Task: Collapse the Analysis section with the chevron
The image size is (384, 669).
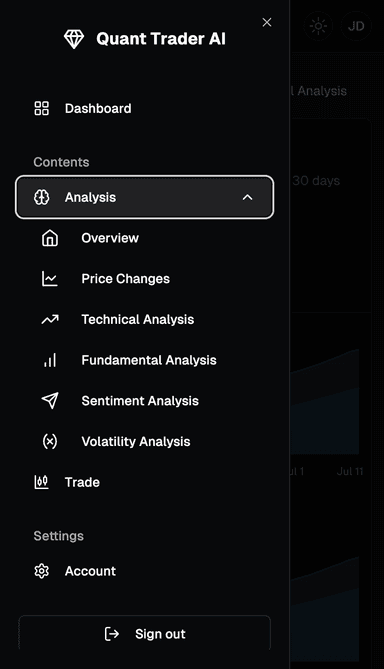Action: click(247, 197)
